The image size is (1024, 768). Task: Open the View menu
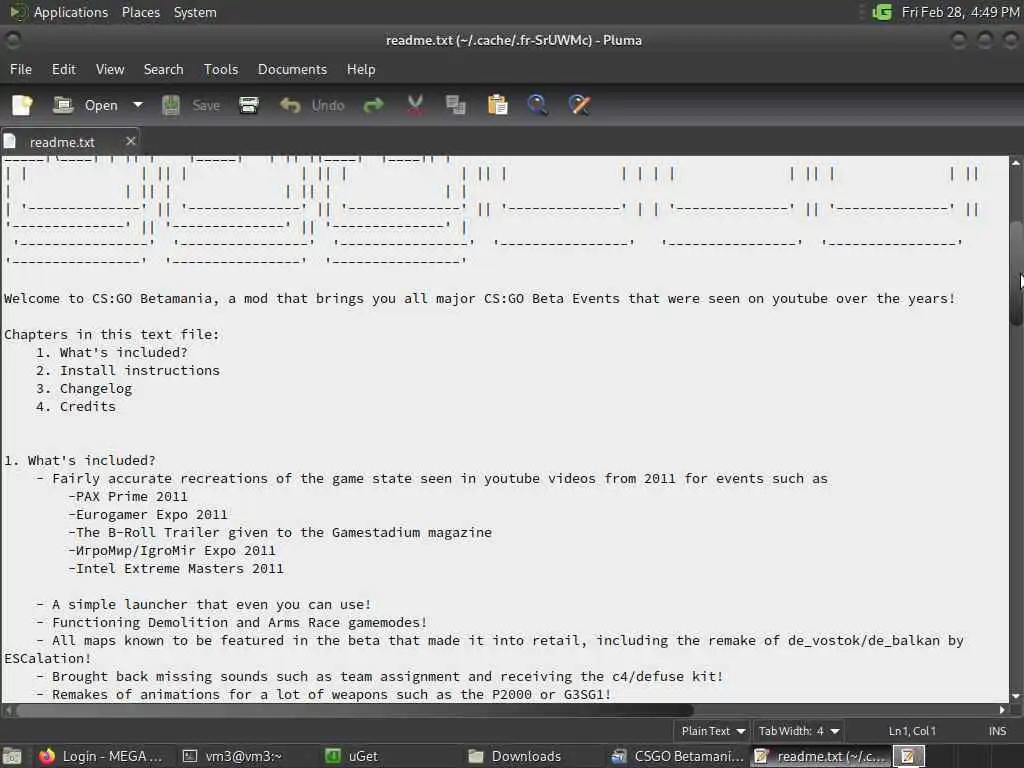(110, 69)
